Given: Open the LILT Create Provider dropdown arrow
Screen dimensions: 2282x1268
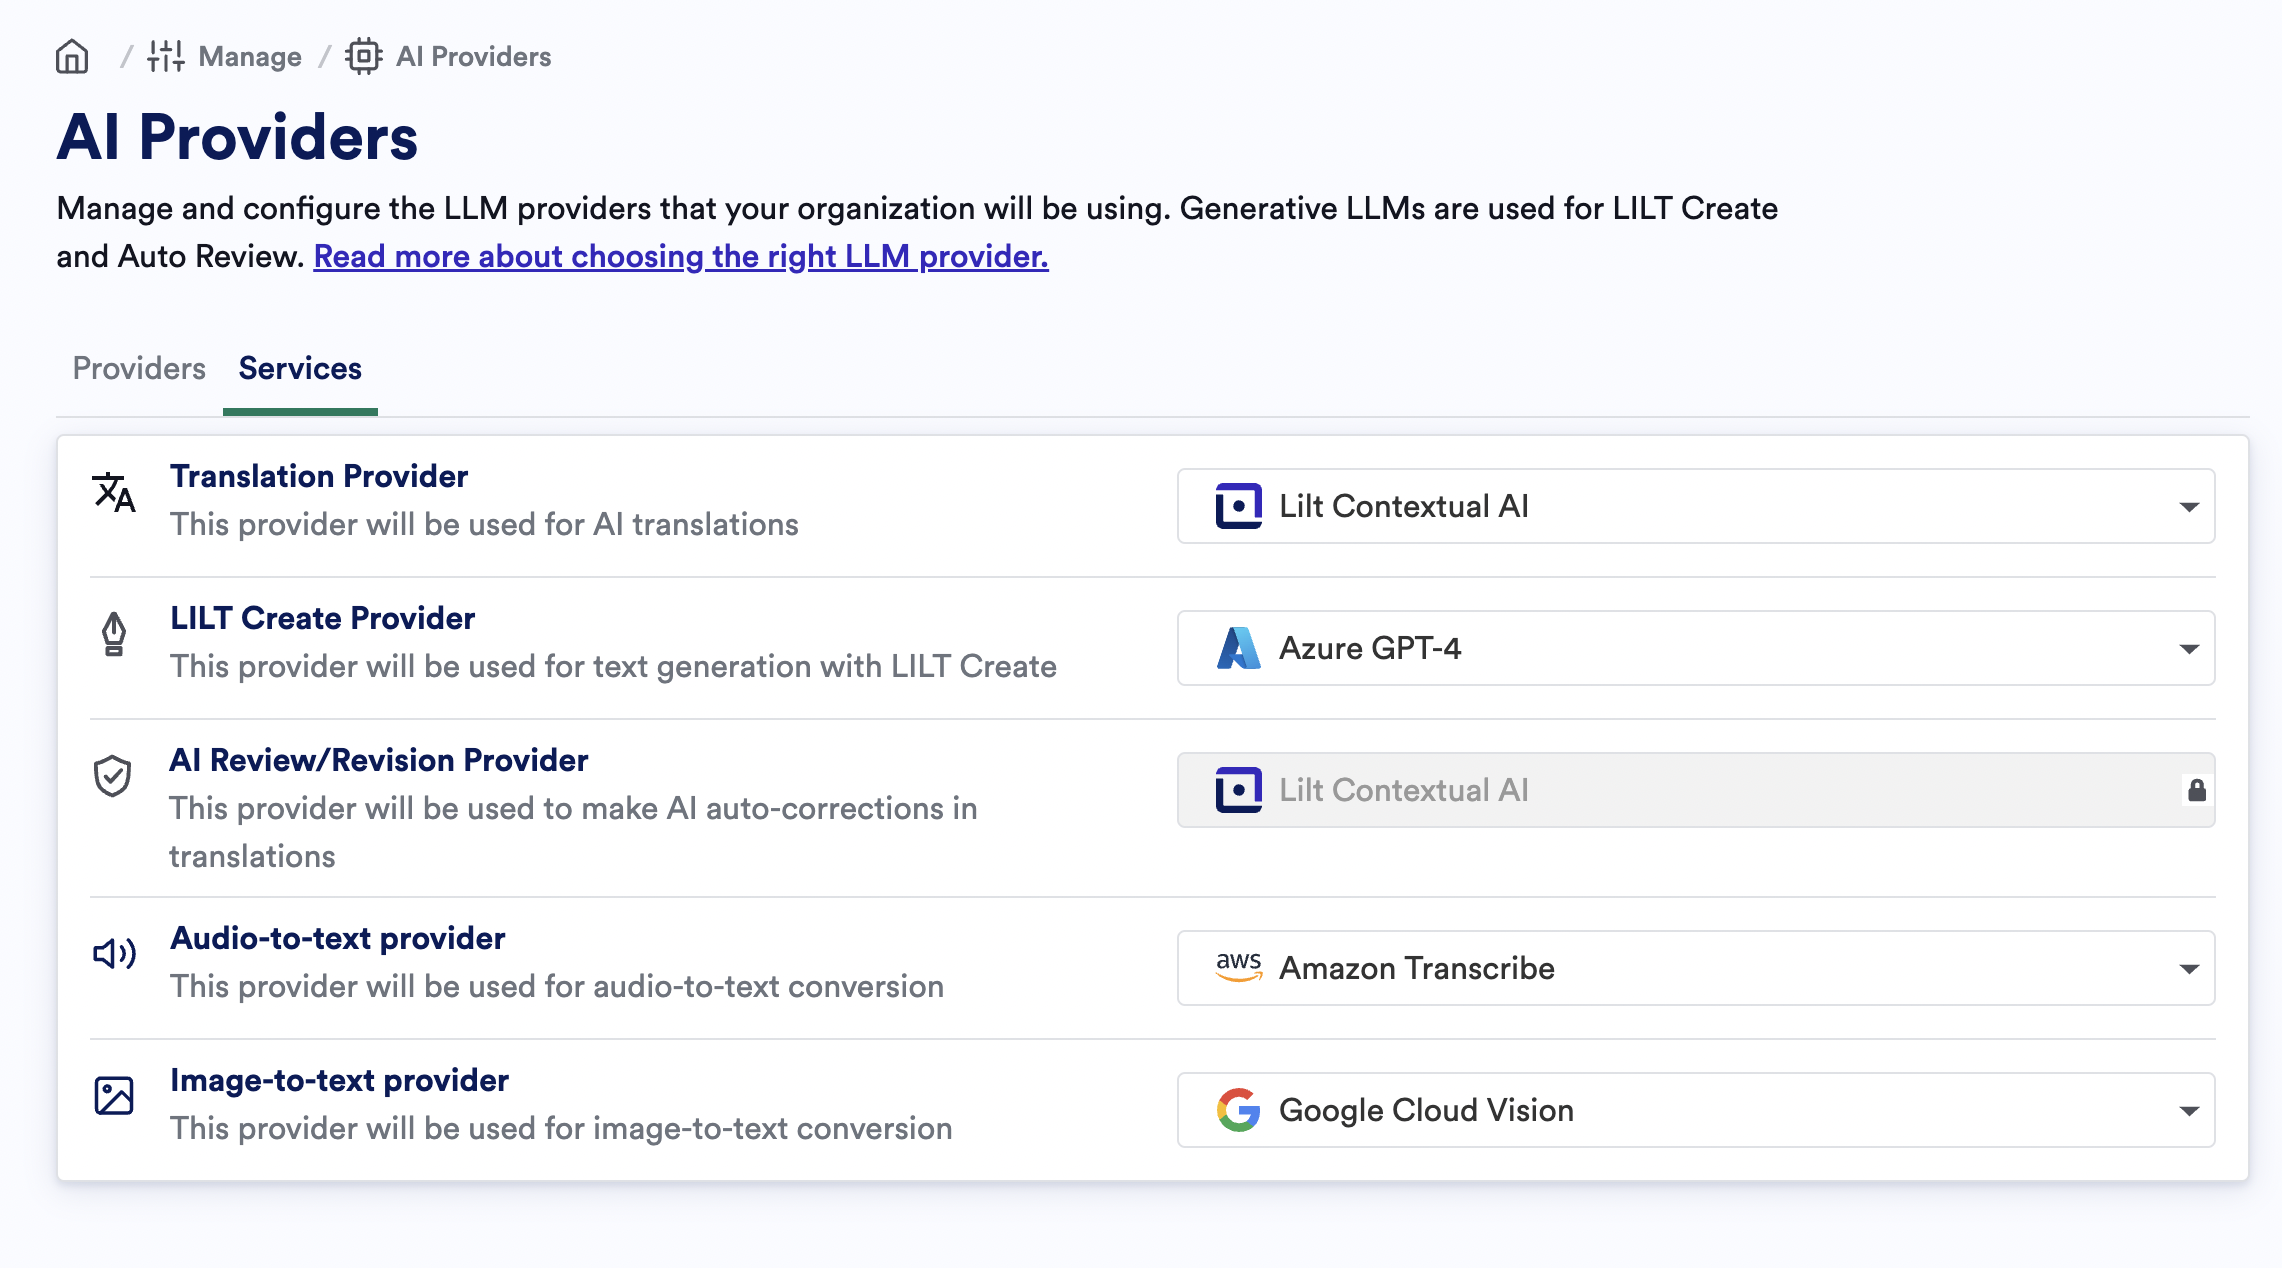Looking at the screenshot, I should pos(2189,649).
